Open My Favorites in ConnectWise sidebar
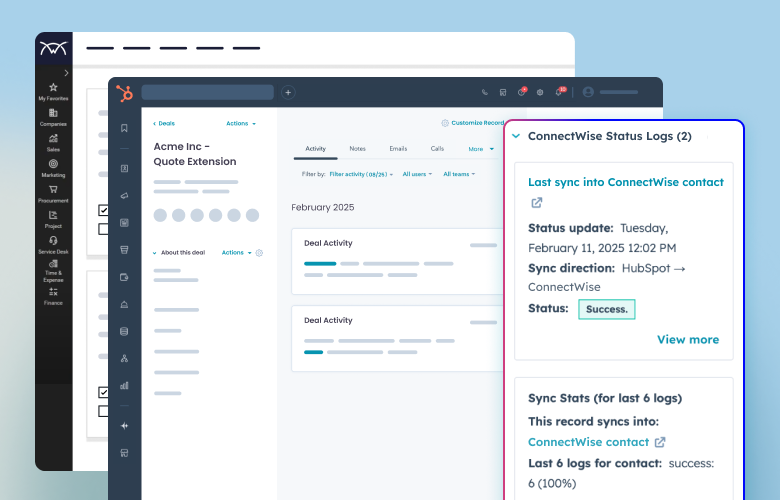Image resolution: width=780 pixels, height=500 pixels. [53, 92]
